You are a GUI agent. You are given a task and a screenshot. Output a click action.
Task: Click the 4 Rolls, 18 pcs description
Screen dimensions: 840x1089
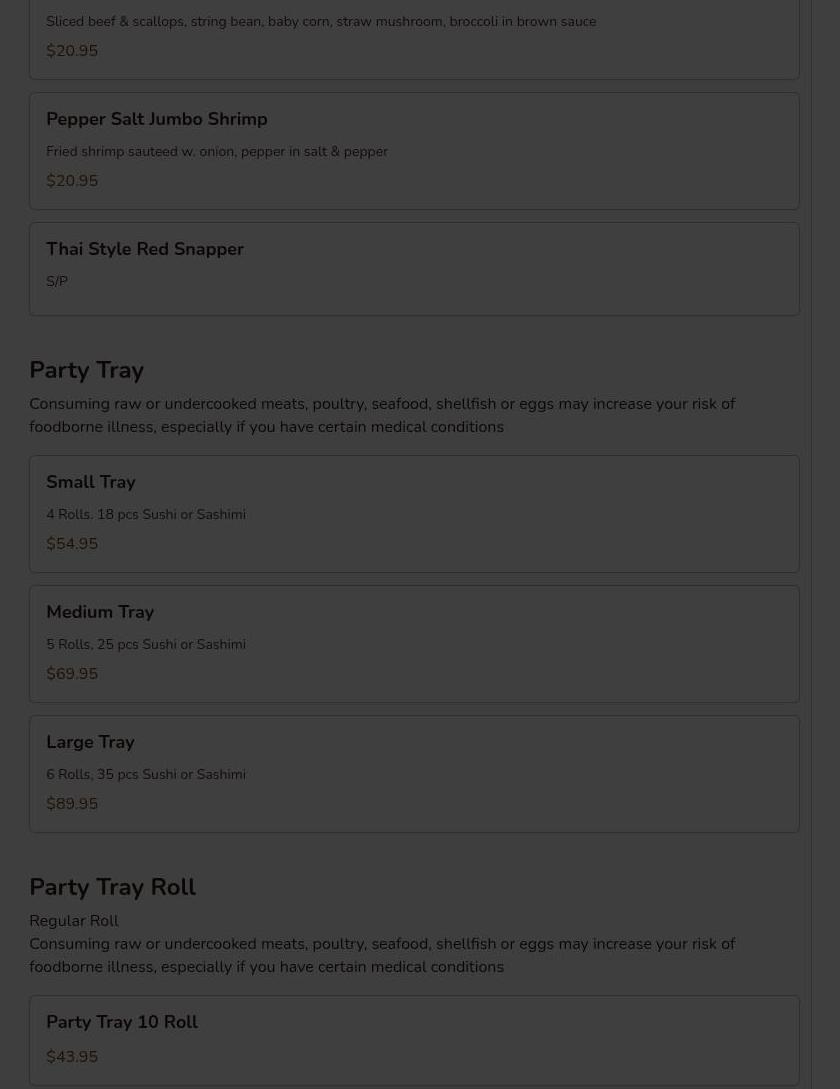click(x=146, y=515)
